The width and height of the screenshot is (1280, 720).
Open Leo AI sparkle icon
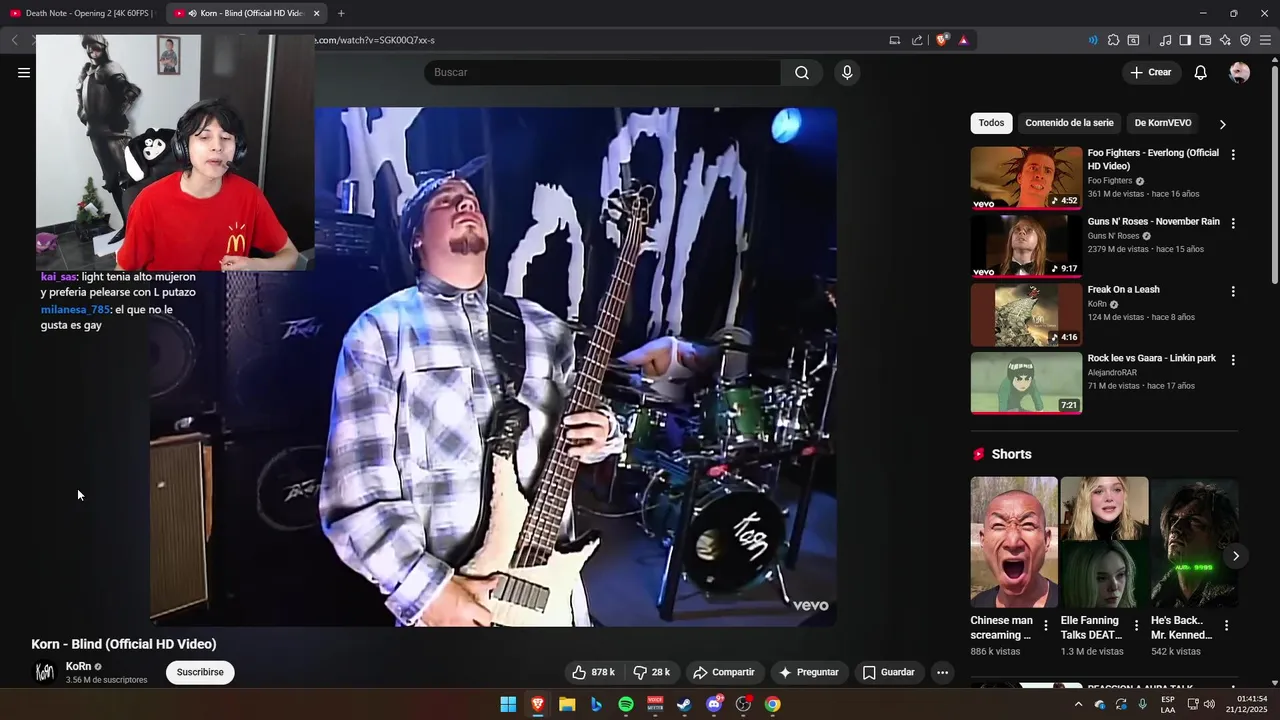[1225, 40]
